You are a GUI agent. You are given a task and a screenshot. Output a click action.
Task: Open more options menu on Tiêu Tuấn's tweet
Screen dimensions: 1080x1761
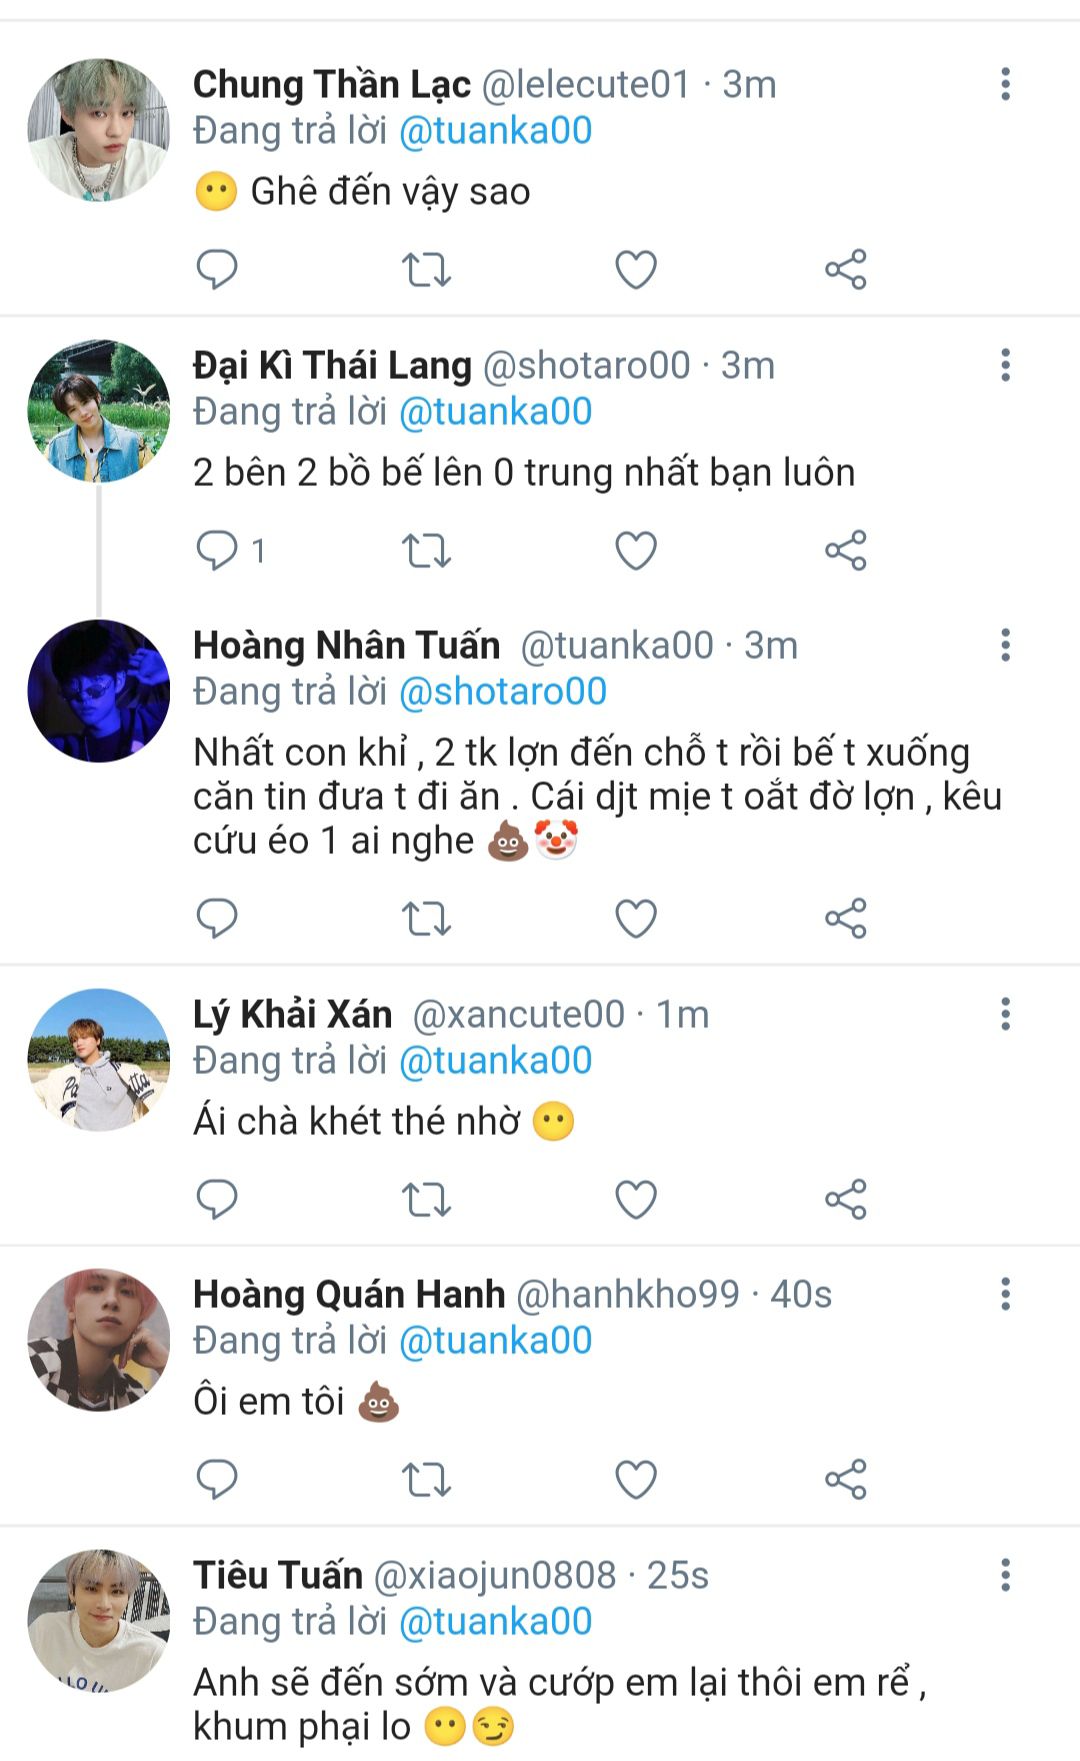[1005, 1575]
